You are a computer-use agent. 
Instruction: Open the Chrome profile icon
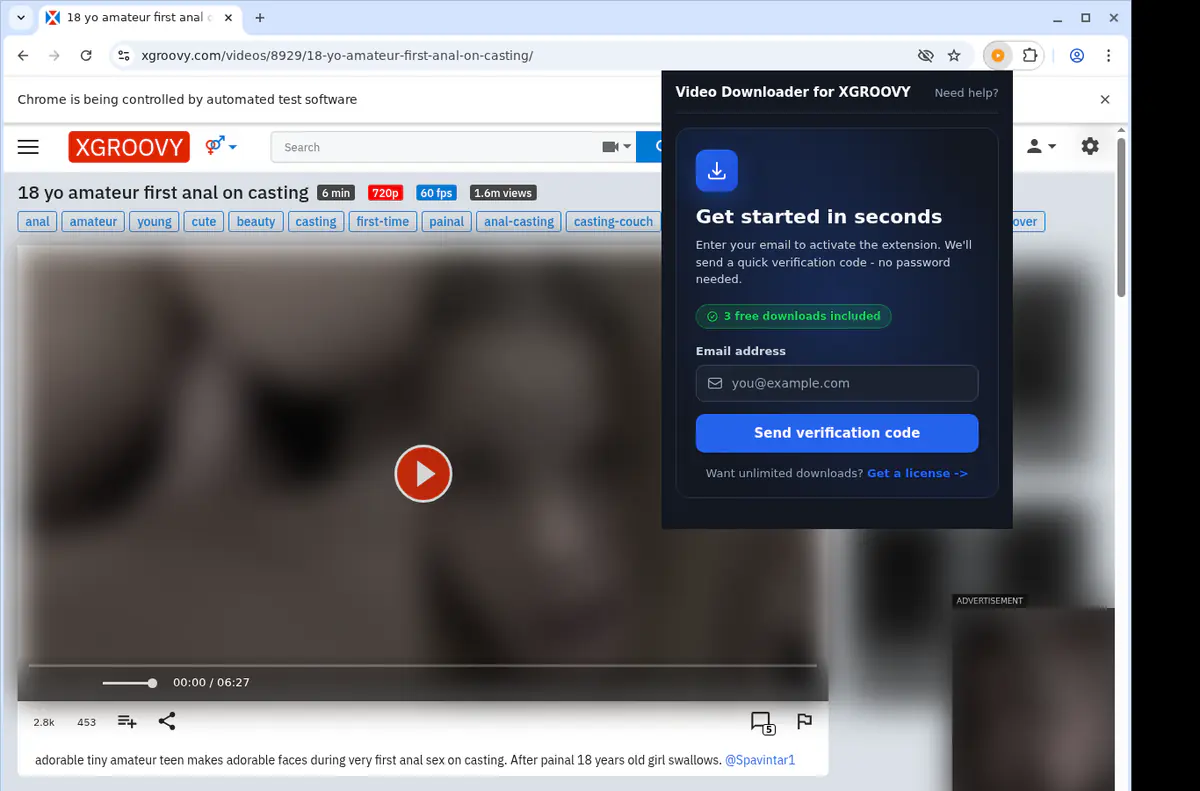point(1077,56)
